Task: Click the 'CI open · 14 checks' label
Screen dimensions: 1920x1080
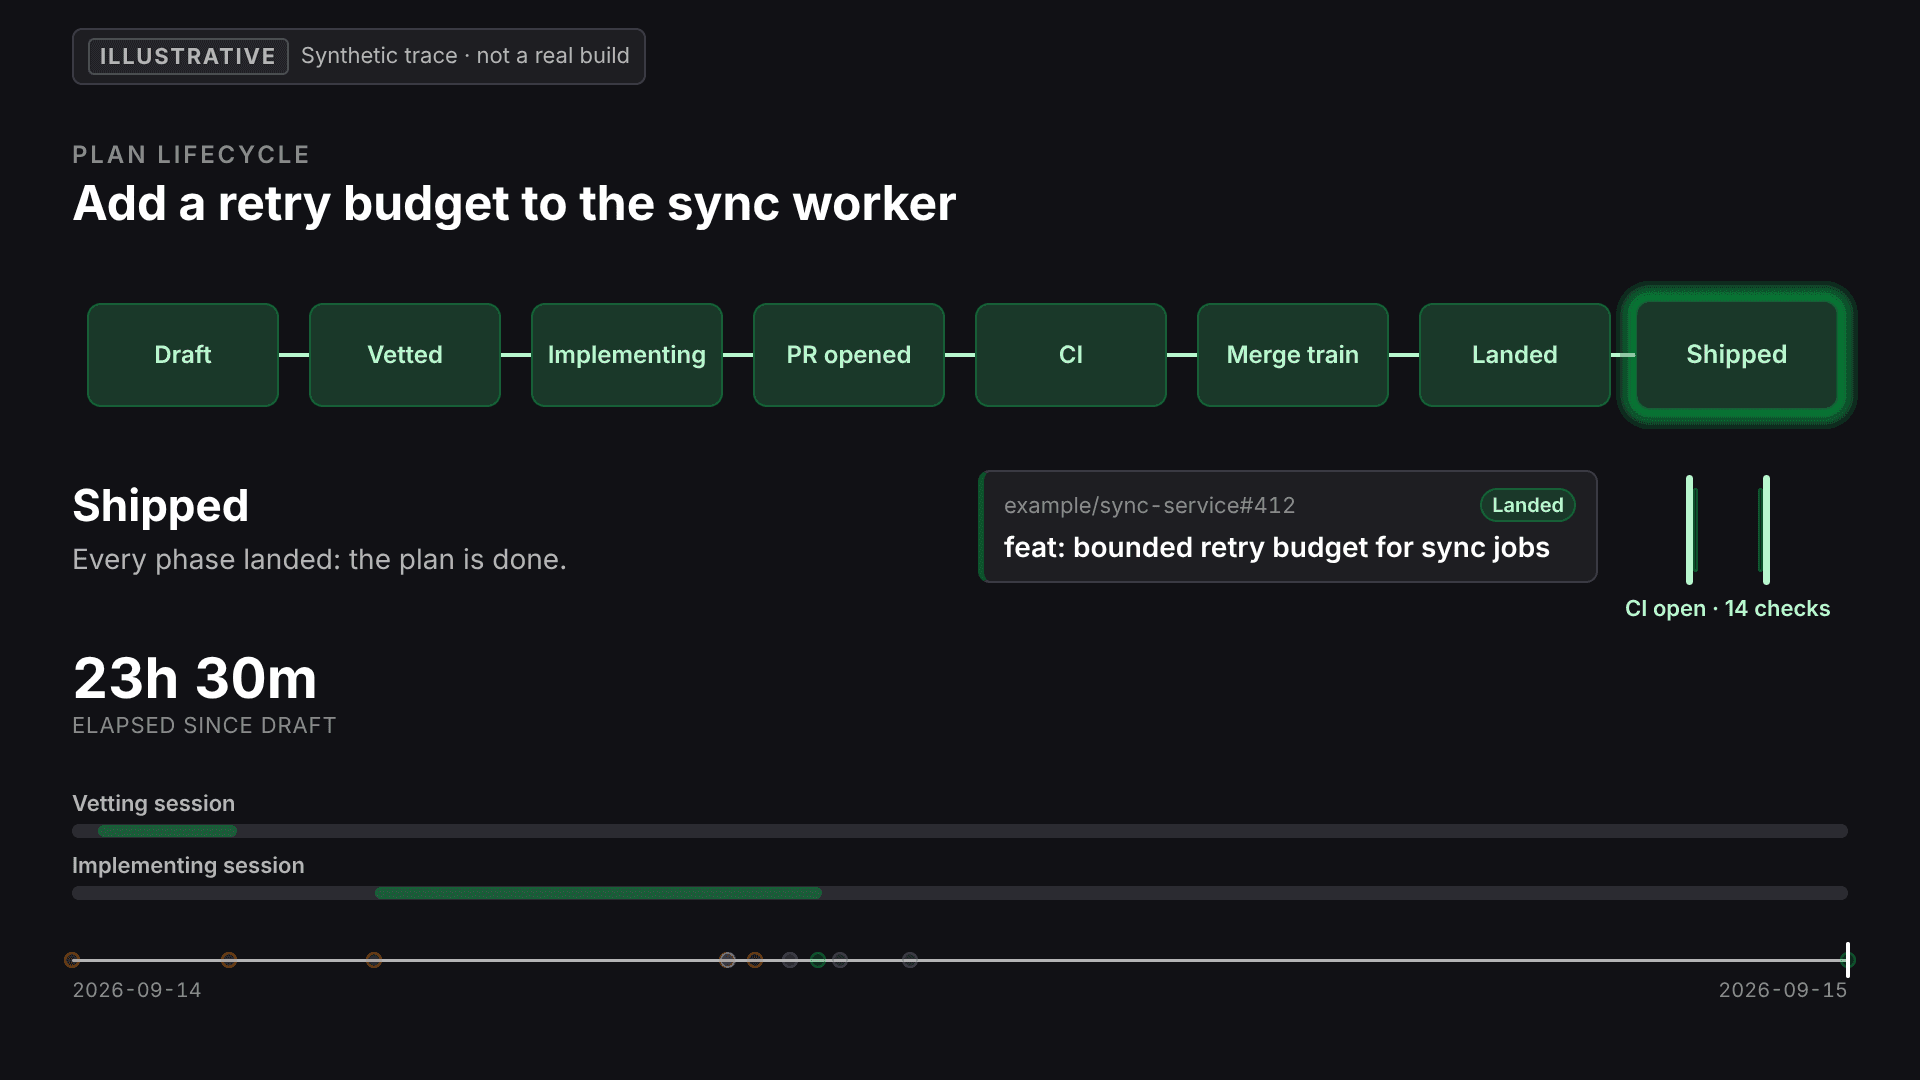Action: [1727, 608]
